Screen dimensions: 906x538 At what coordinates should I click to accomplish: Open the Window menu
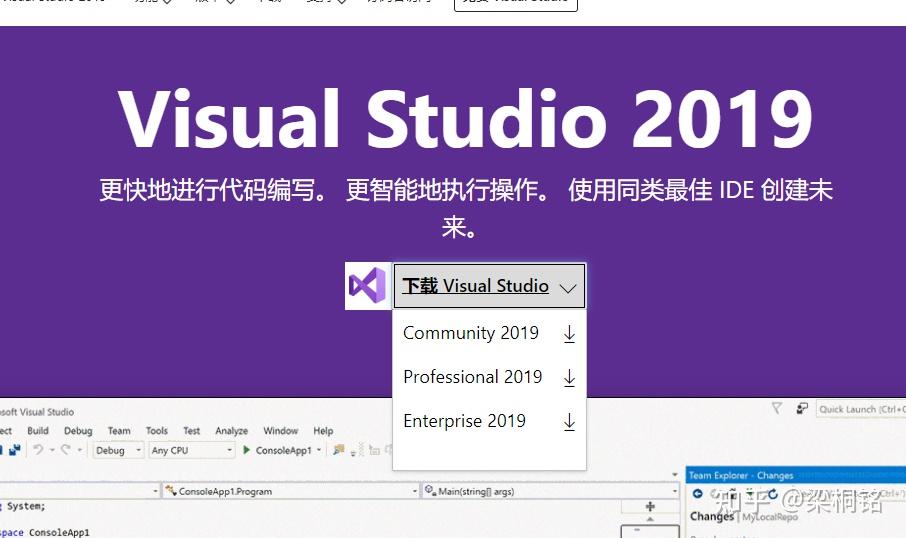(x=280, y=431)
